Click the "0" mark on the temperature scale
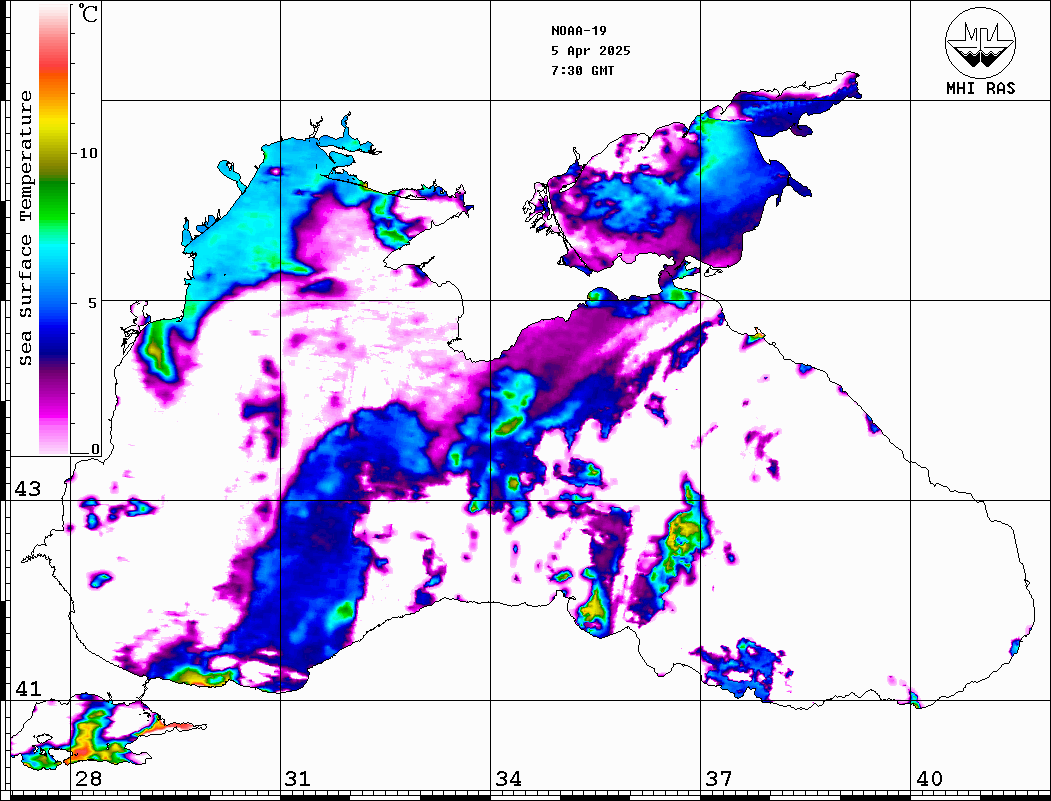Screen dimensions: 1051x801 (x=95, y=449)
